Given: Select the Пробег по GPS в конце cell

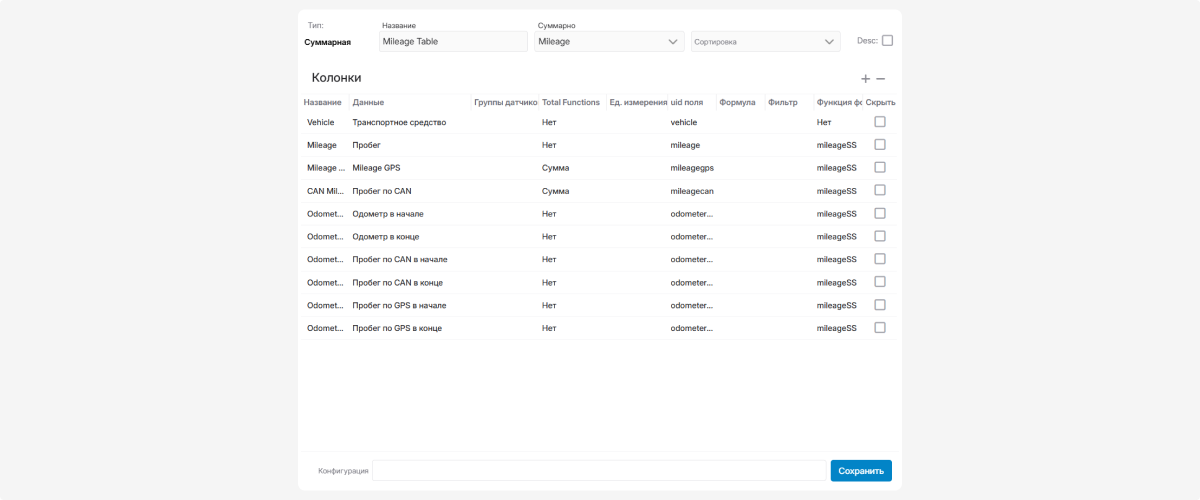Looking at the screenshot, I should (397, 328).
